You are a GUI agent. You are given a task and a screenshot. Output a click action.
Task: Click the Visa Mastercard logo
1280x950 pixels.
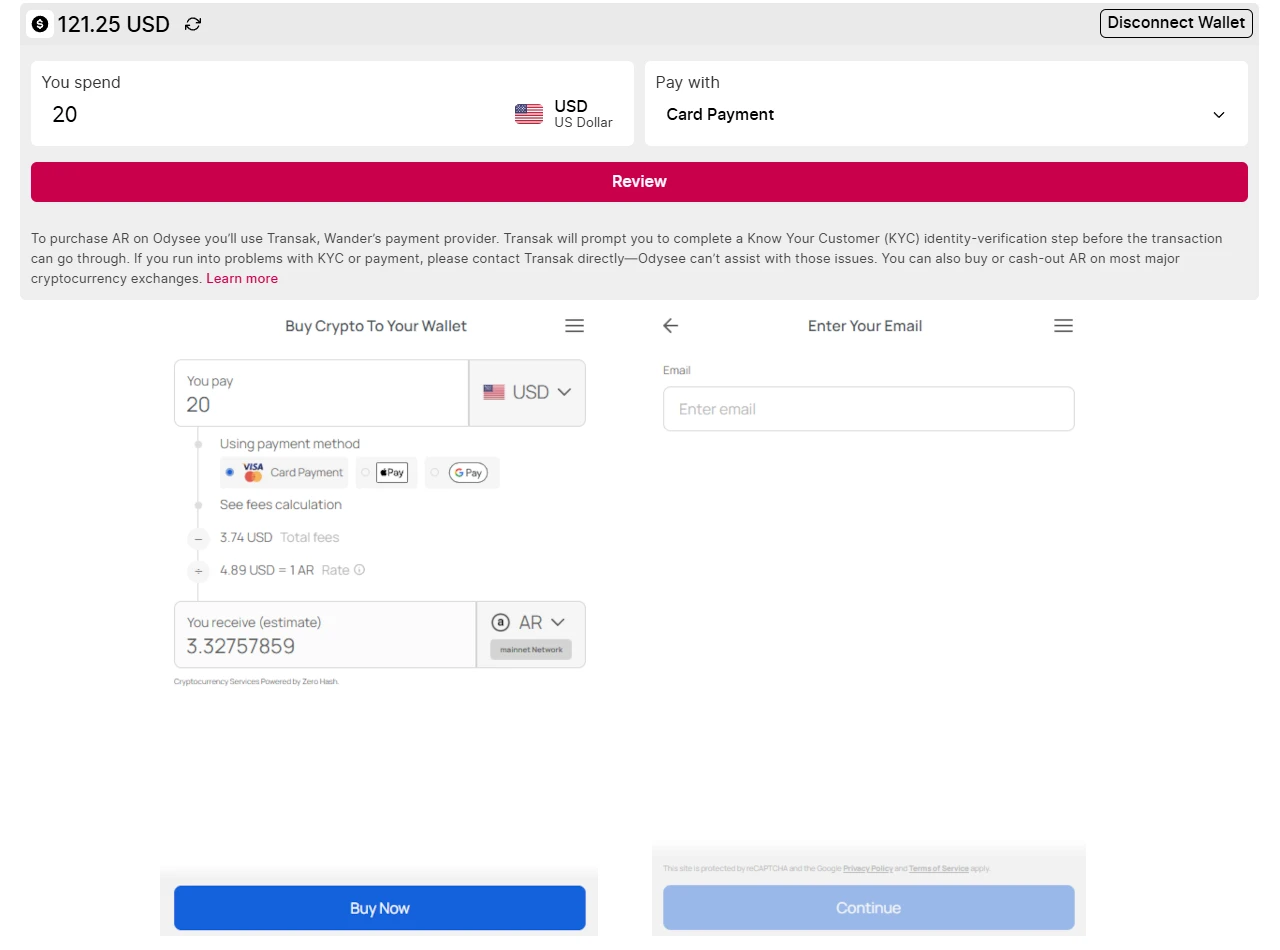pyautogui.click(x=253, y=472)
